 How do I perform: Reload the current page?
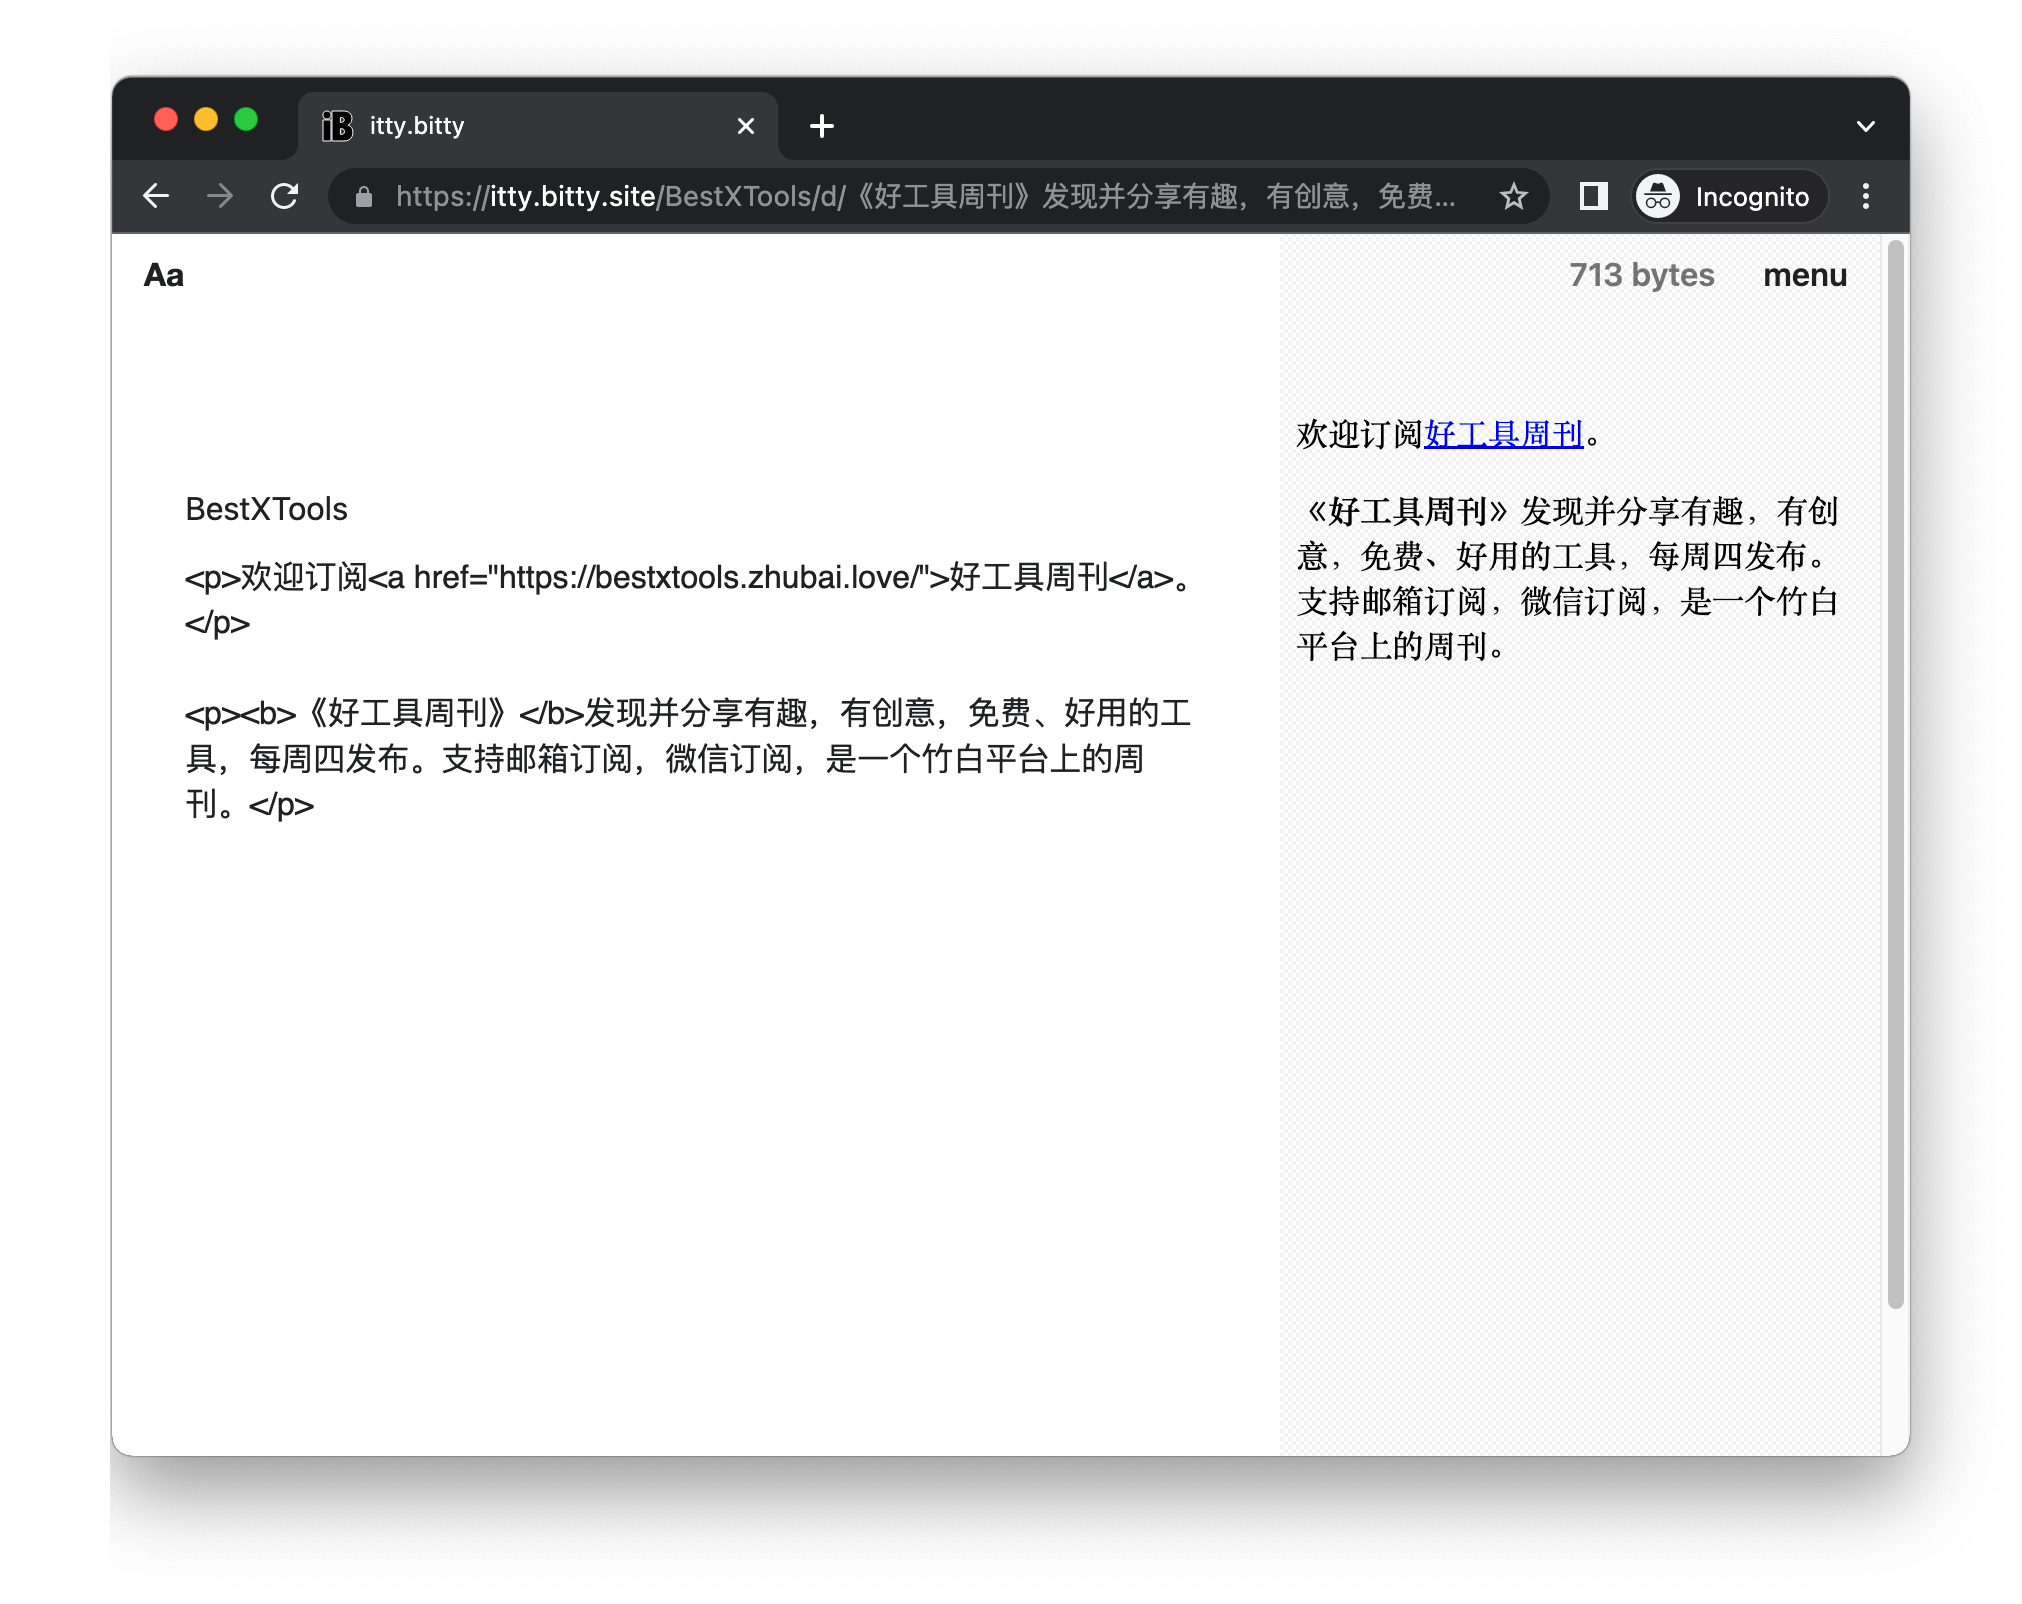click(x=285, y=196)
